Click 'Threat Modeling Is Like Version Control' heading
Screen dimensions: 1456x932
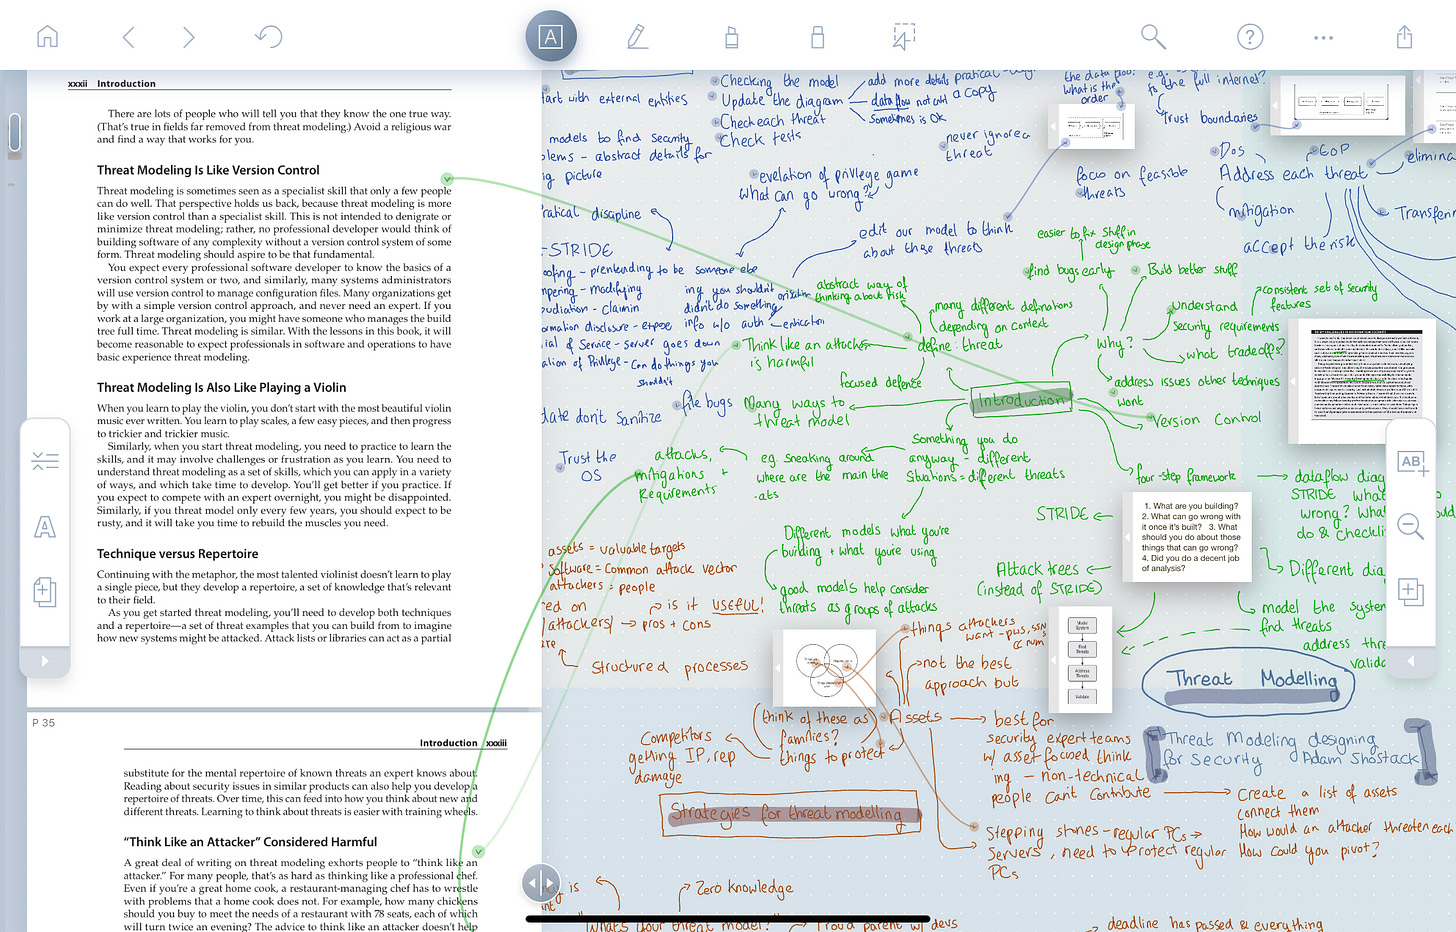coord(208,170)
